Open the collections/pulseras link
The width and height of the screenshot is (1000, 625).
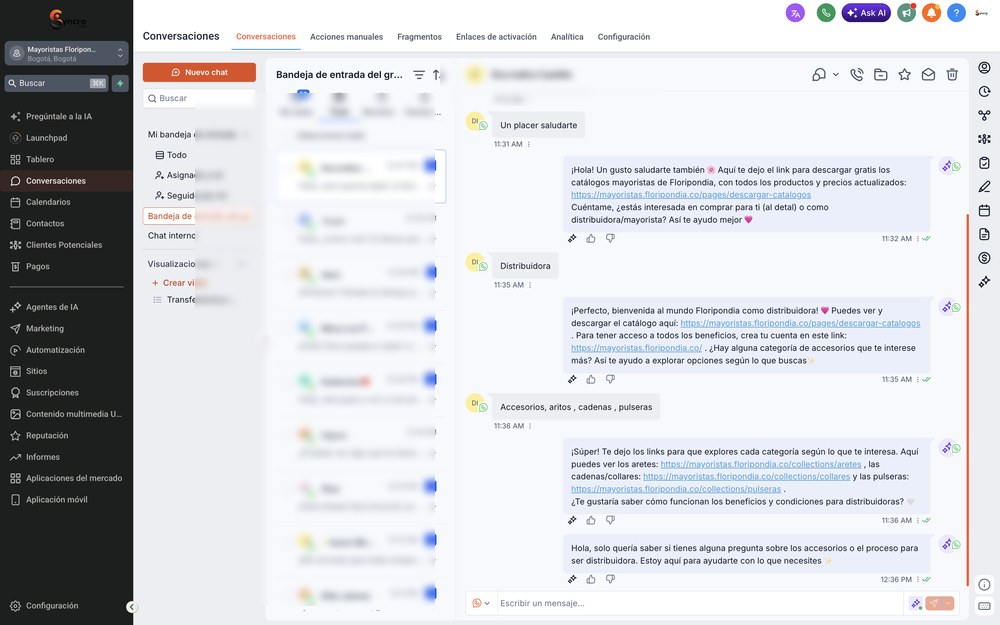(676, 489)
